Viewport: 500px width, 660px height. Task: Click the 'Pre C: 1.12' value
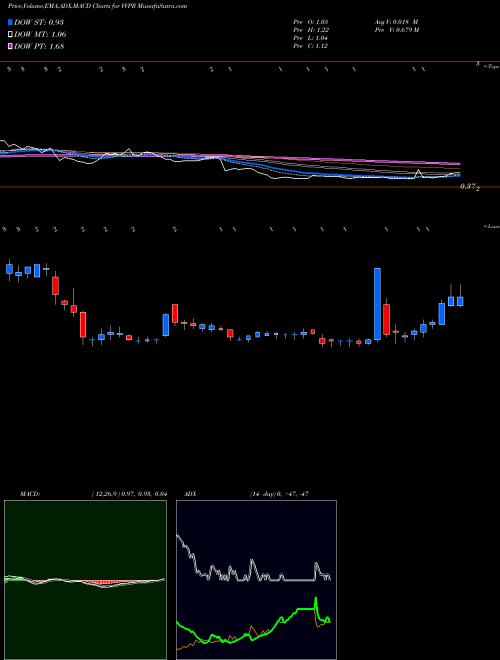pyautogui.click(x=311, y=46)
